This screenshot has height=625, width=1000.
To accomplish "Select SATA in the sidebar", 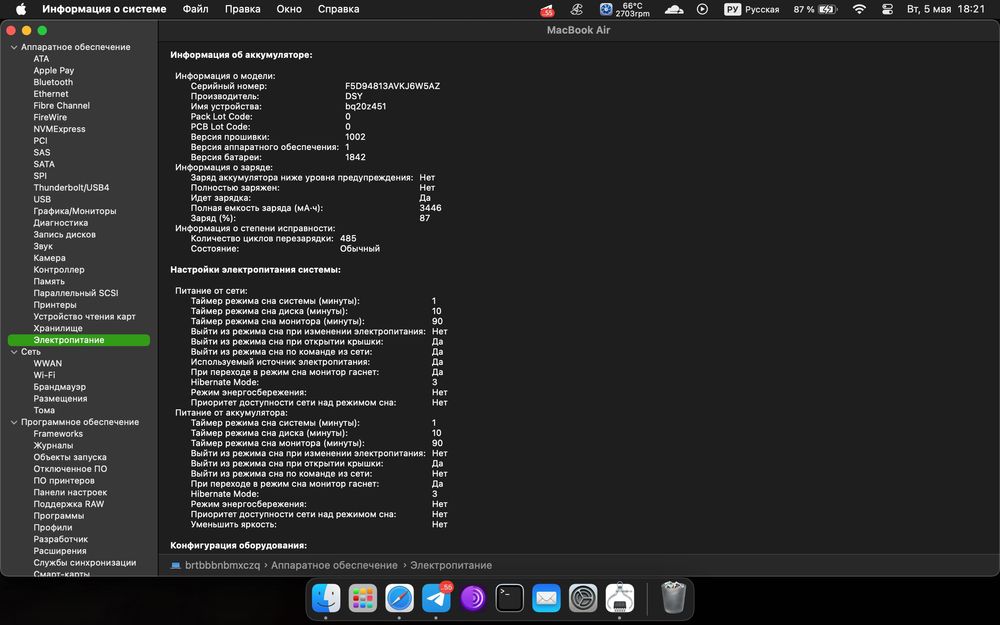I will [x=44, y=164].
